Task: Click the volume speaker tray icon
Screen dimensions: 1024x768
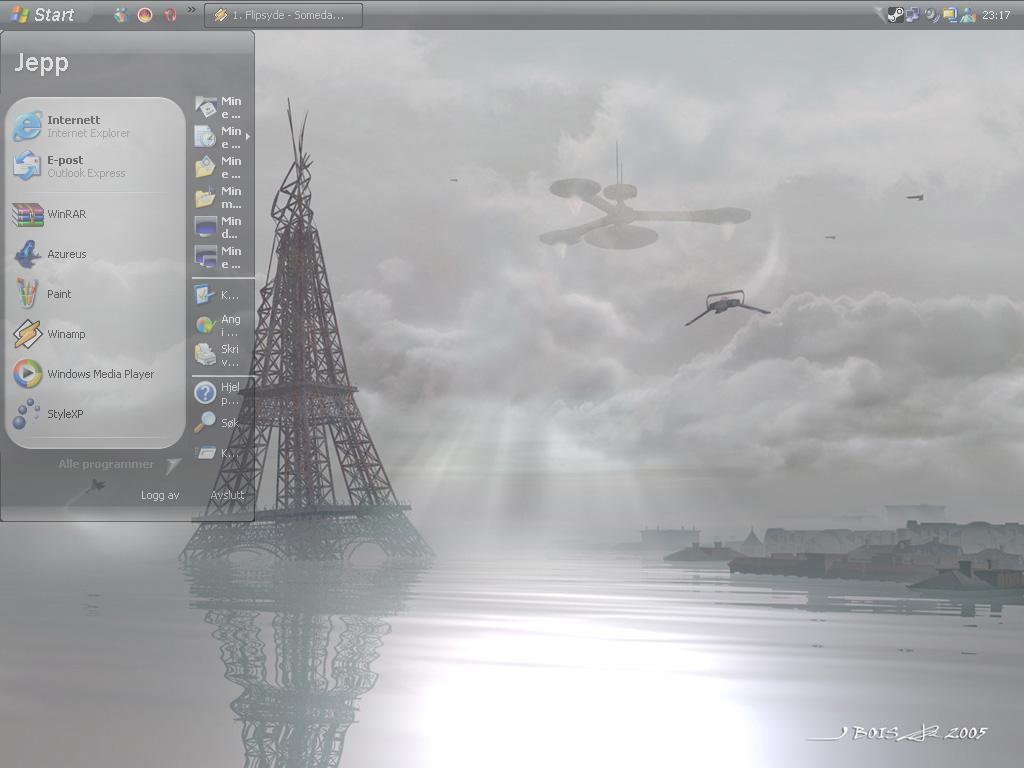Action: [931, 15]
